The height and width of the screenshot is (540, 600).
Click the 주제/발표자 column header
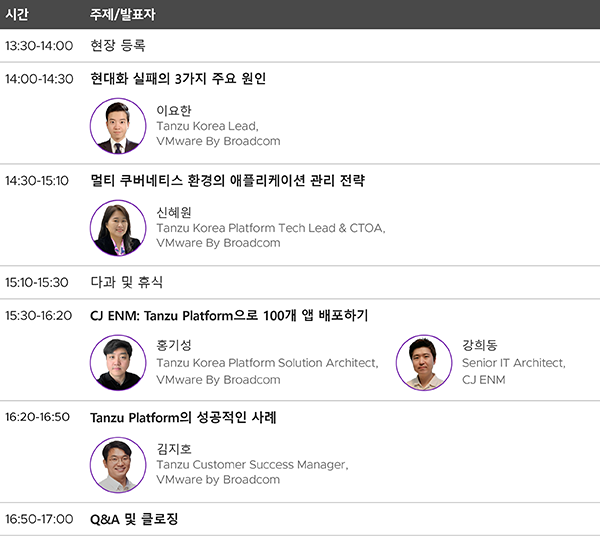[x=122, y=15]
